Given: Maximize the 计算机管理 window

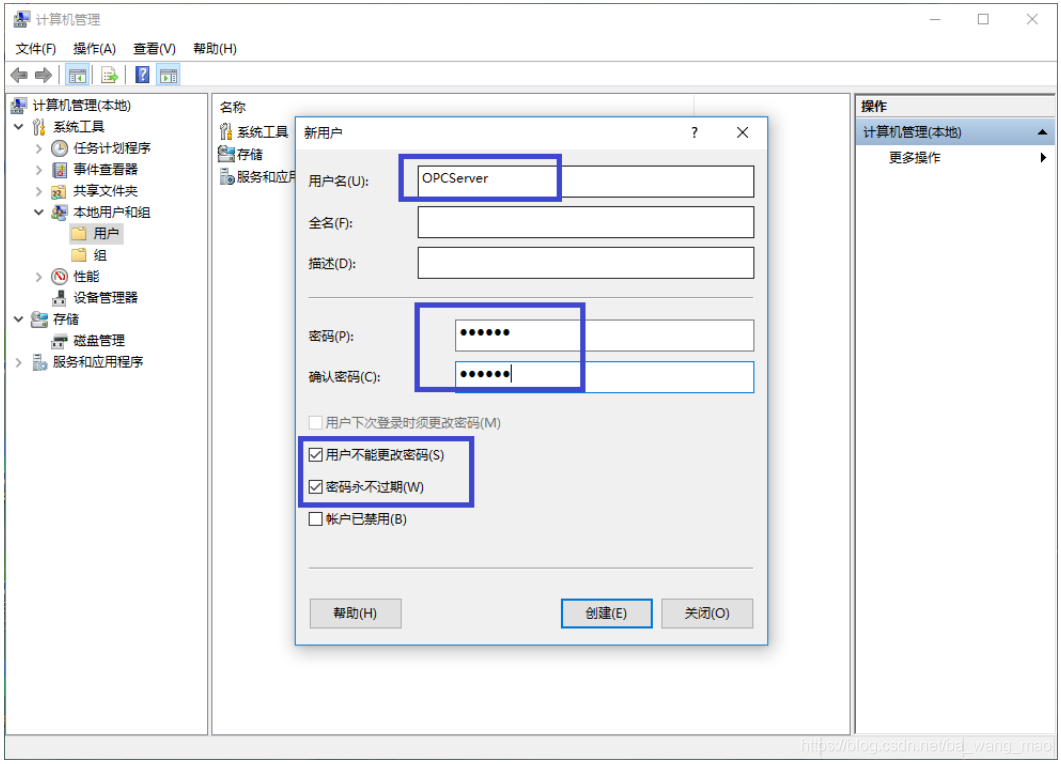Looking at the screenshot, I should click(983, 20).
